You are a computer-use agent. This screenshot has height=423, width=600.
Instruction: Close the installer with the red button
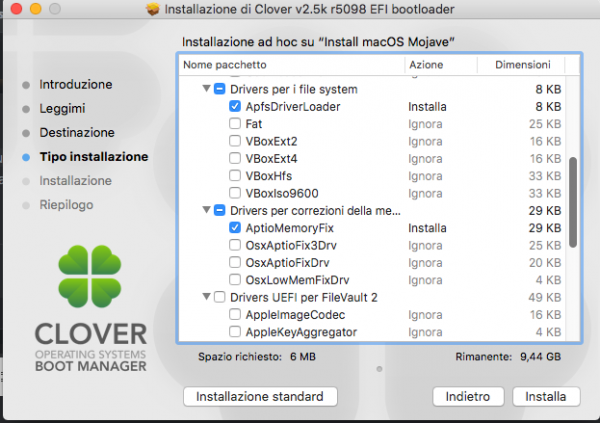16,8
